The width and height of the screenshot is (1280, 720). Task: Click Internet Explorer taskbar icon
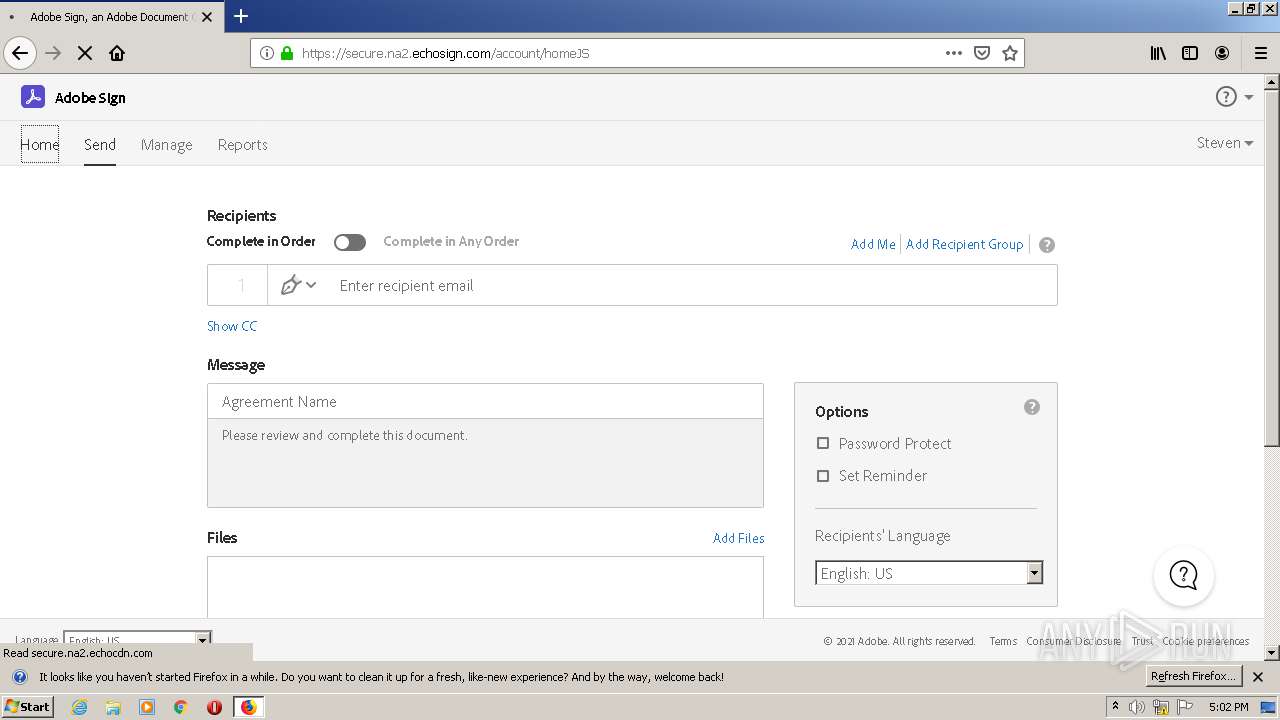(79, 707)
